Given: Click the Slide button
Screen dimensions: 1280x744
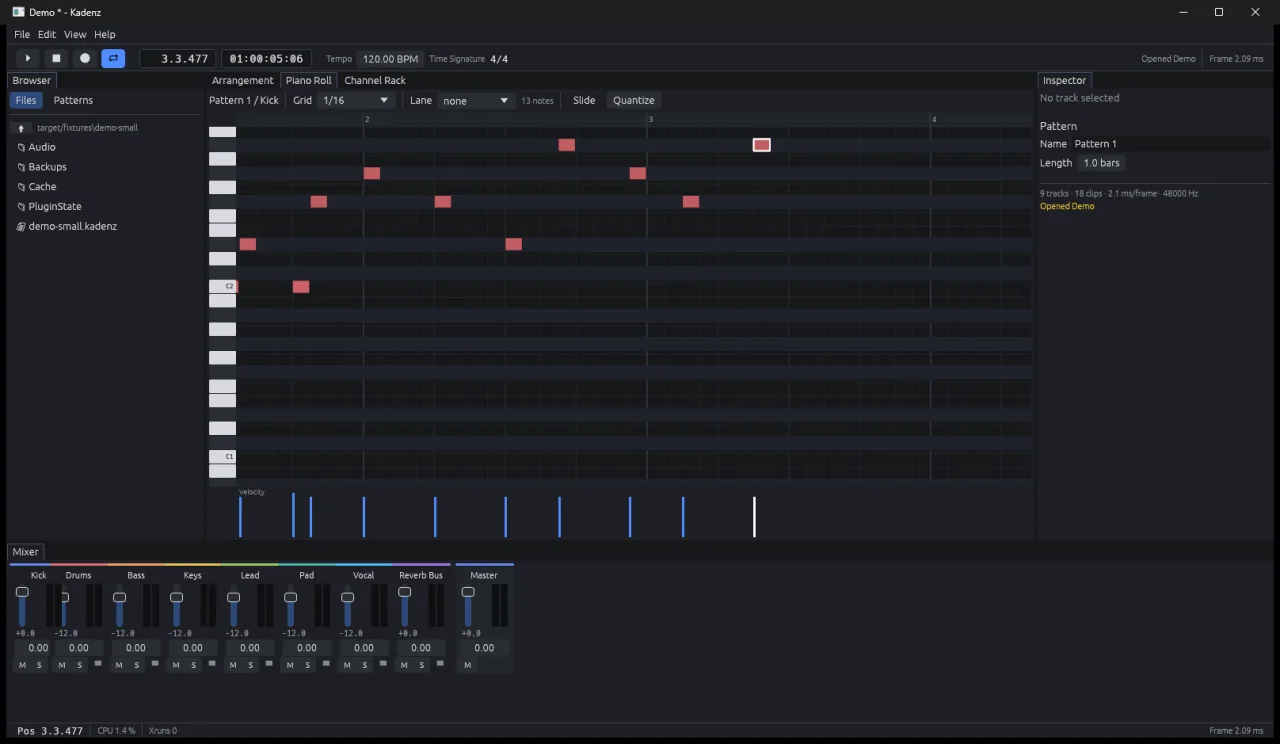Looking at the screenshot, I should [x=584, y=100].
